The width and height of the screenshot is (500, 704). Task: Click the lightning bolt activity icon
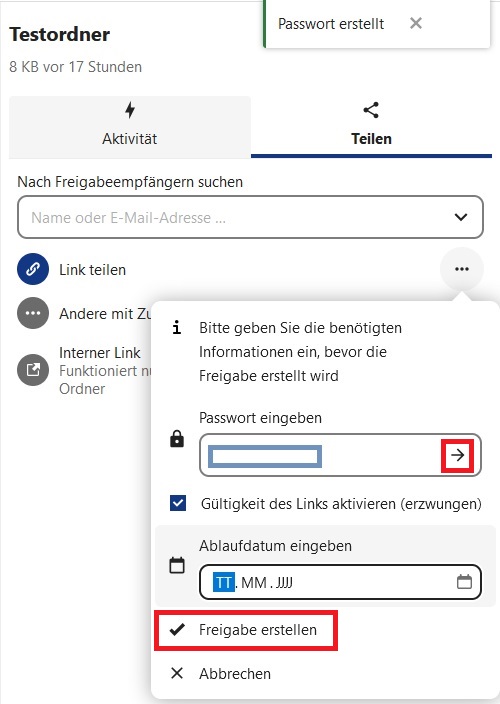tap(130, 110)
